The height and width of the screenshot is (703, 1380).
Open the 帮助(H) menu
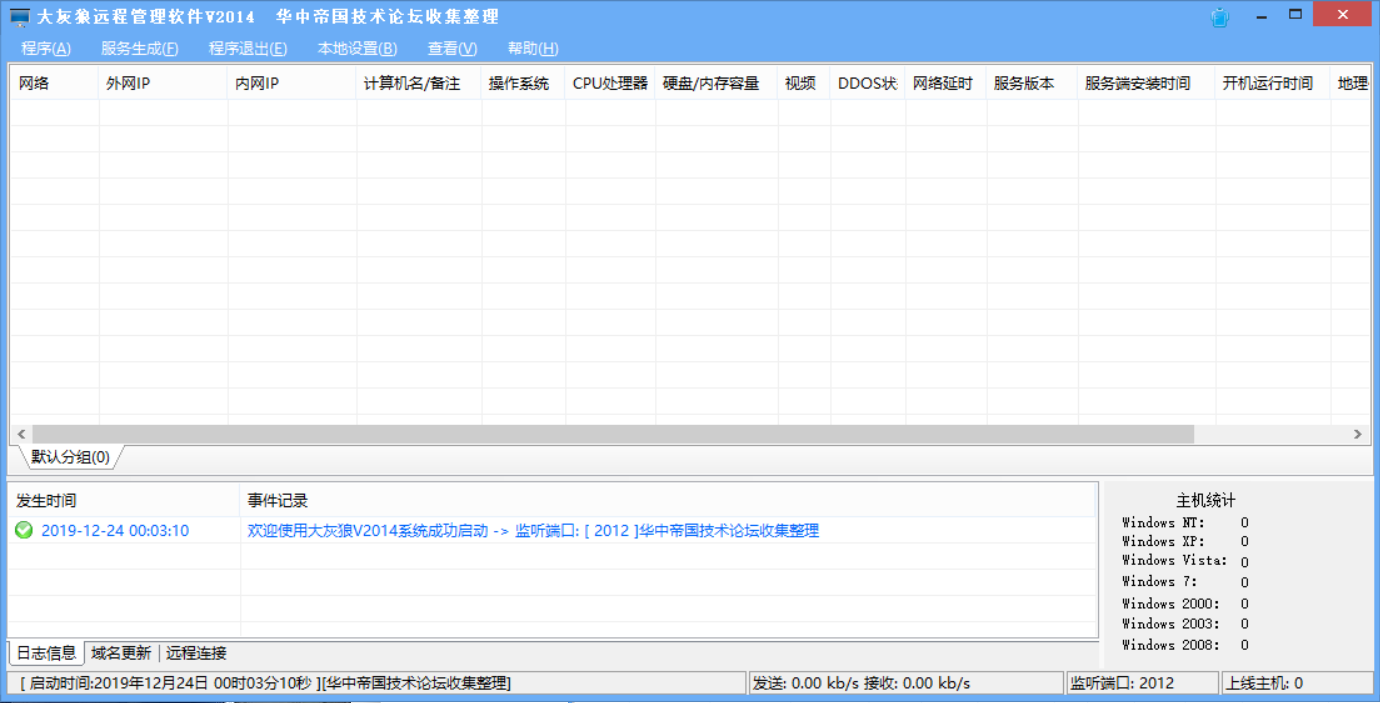[533, 48]
